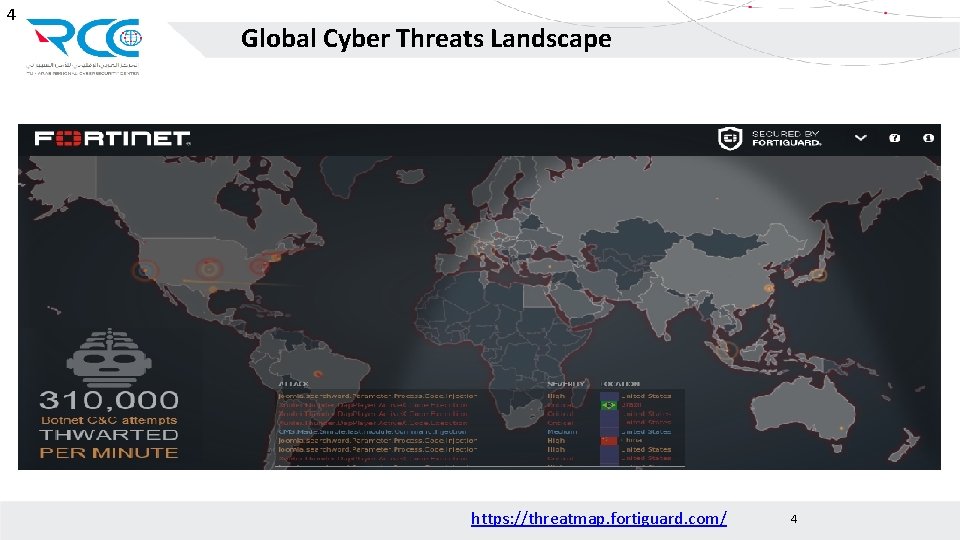Viewport: 960px width, 540px height.
Task: Click the '310,000' counter
Action: click(109, 400)
